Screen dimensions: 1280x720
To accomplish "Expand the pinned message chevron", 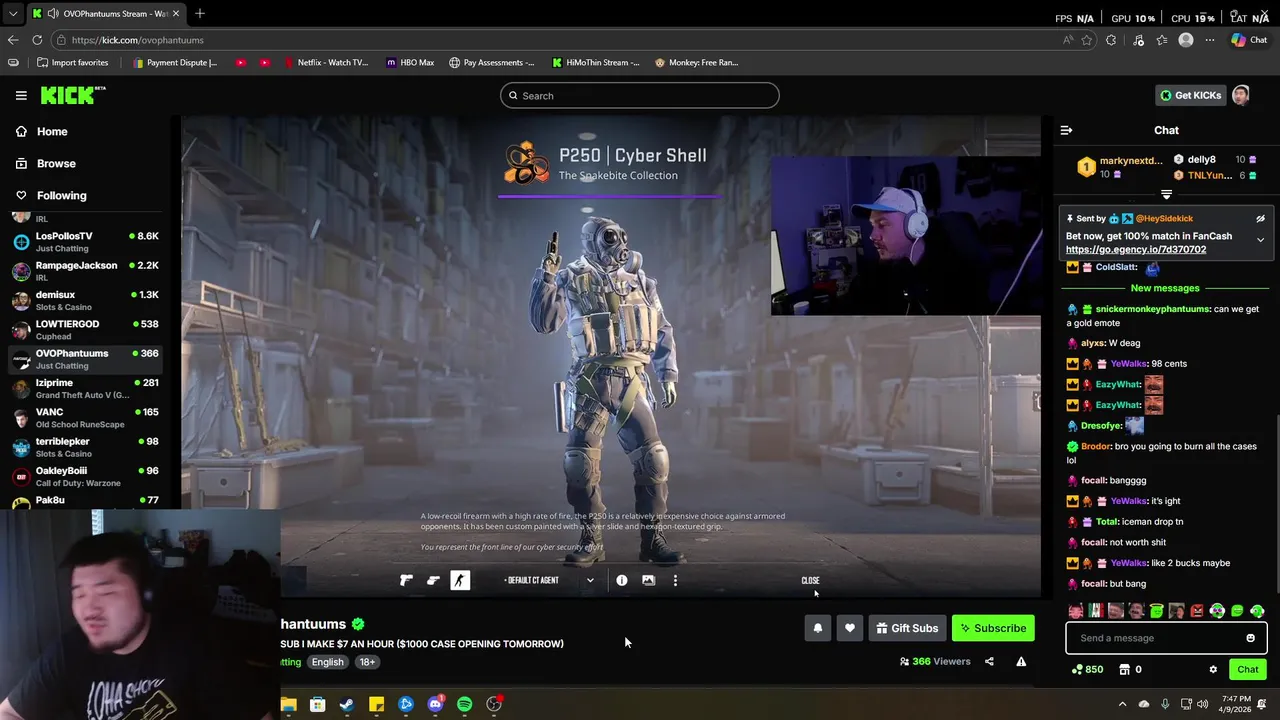I will [1260, 240].
